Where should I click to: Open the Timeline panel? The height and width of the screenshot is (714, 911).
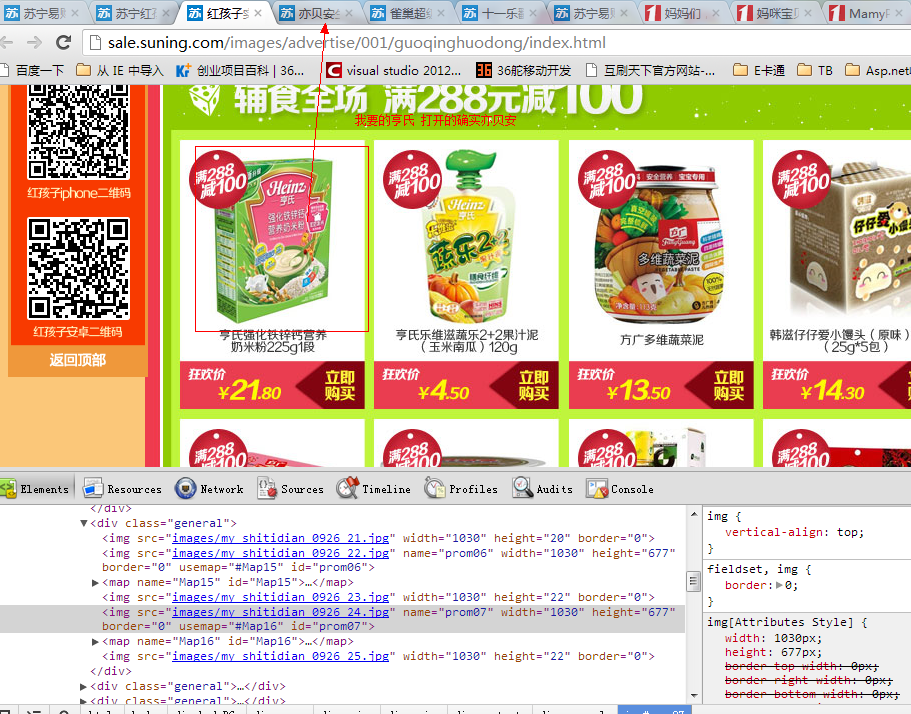374,489
